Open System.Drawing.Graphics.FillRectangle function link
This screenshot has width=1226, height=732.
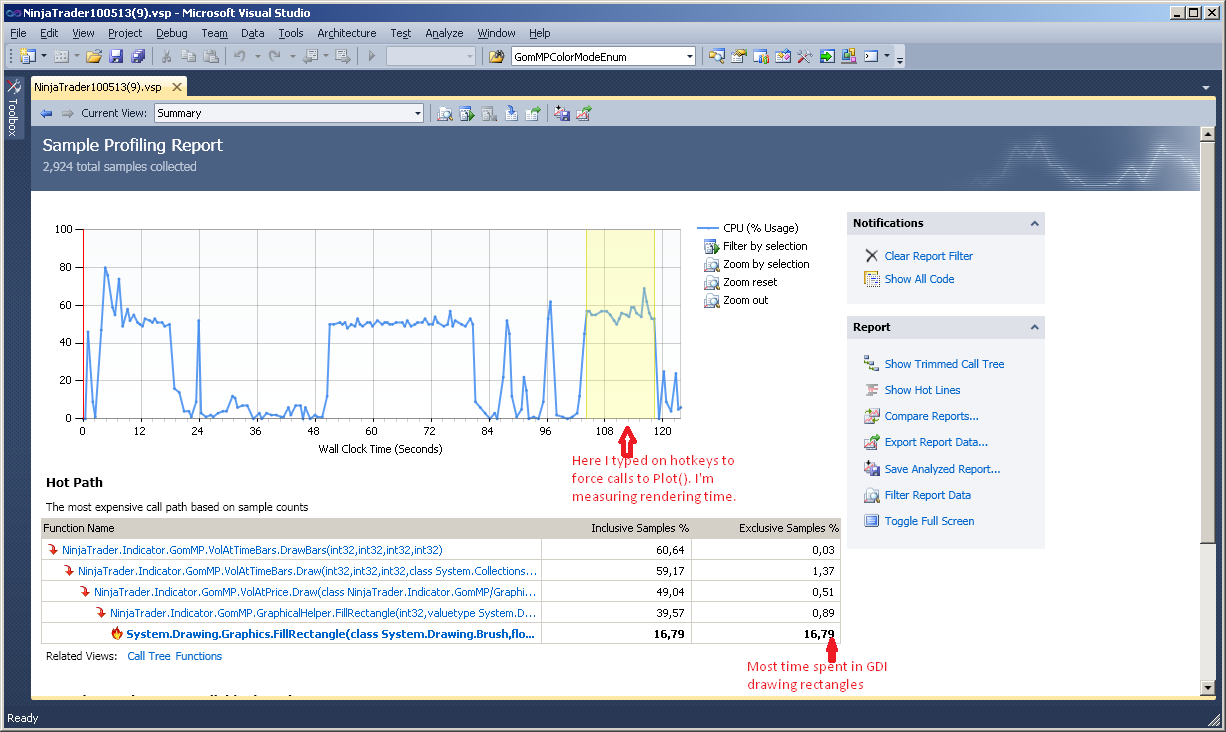330,634
